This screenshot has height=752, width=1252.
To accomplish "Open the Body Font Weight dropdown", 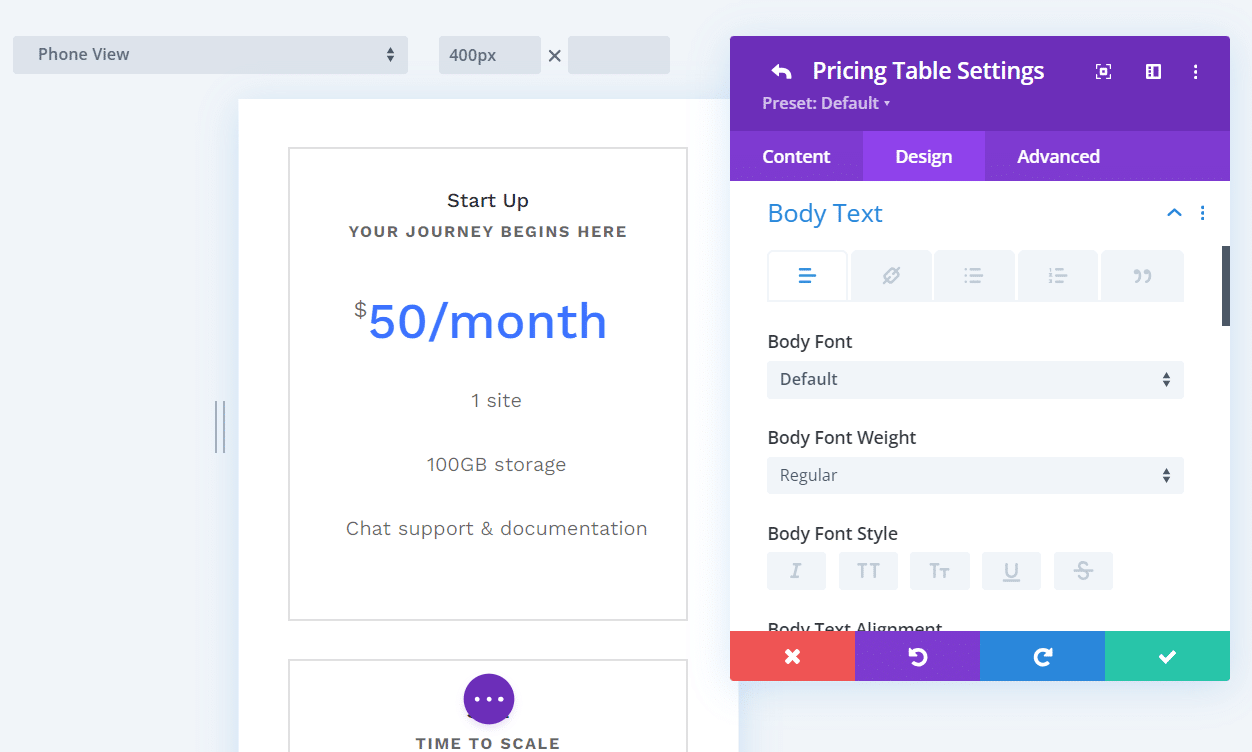I will (x=975, y=475).
